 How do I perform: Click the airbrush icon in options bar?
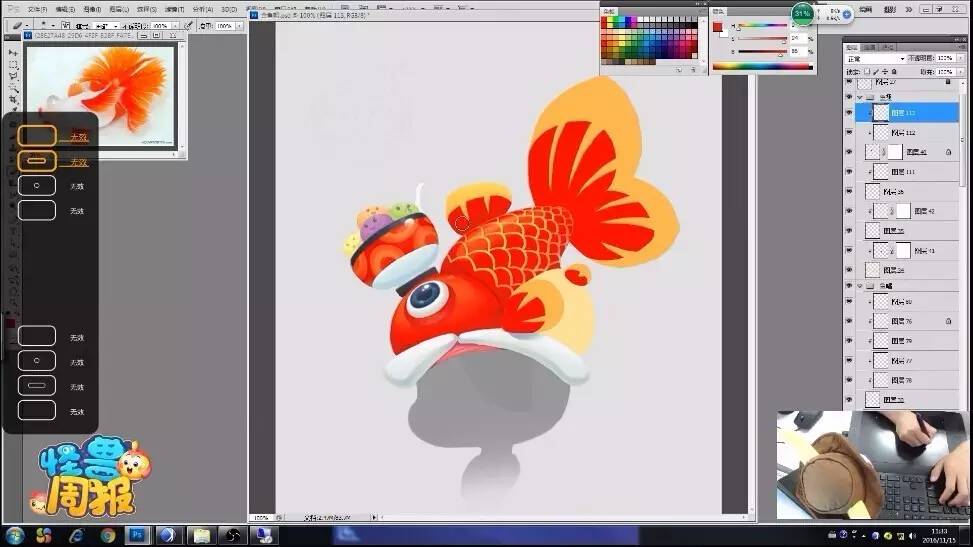coord(188,26)
